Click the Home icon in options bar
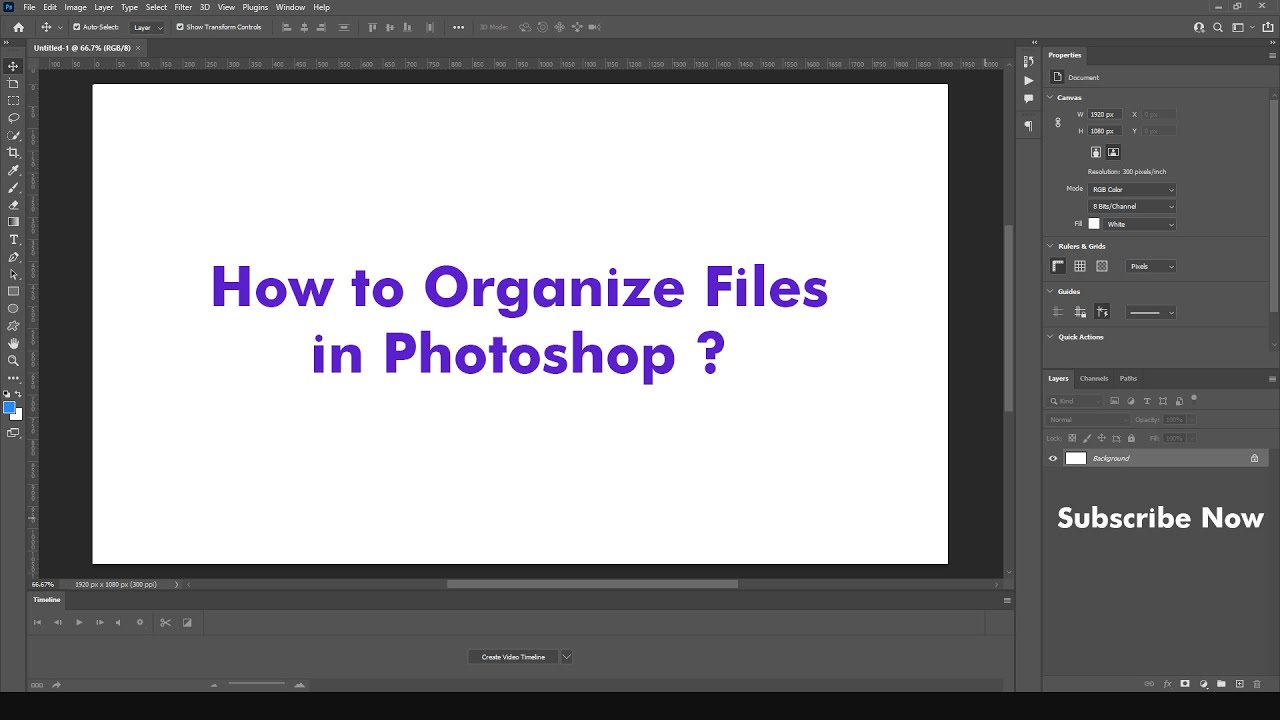The width and height of the screenshot is (1280, 720). [18, 27]
